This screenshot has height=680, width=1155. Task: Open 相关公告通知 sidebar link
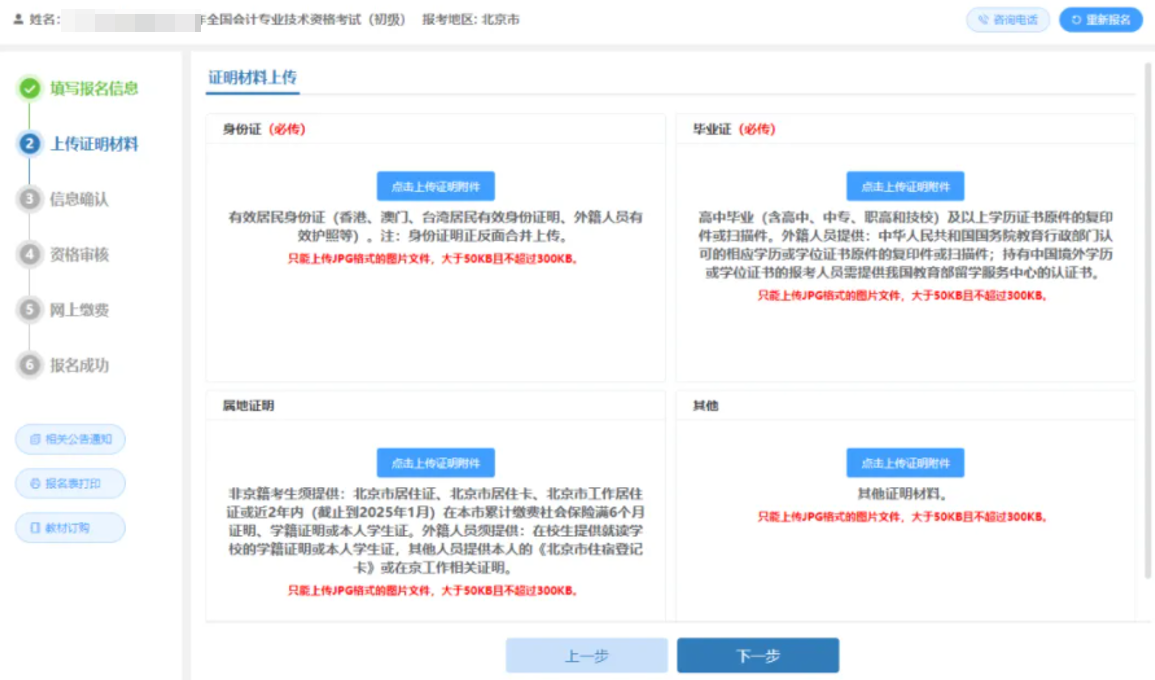[70, 439]
